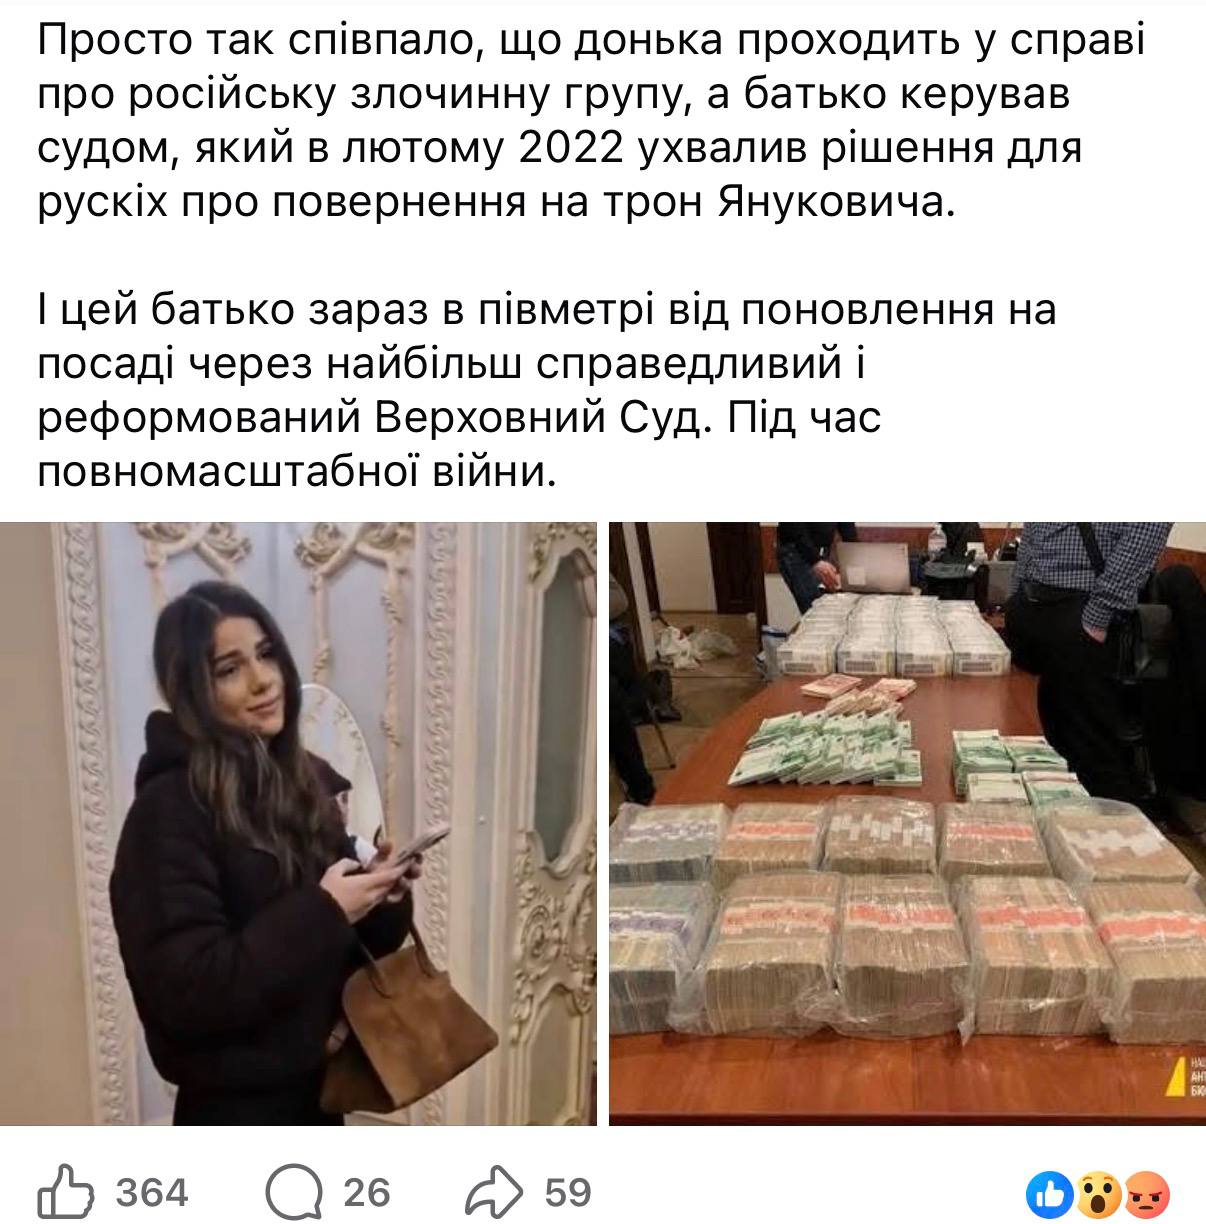Open comments via speech bubble icon
This screenshot has height=1224, width=1206.
click(x=295, y=1191)
